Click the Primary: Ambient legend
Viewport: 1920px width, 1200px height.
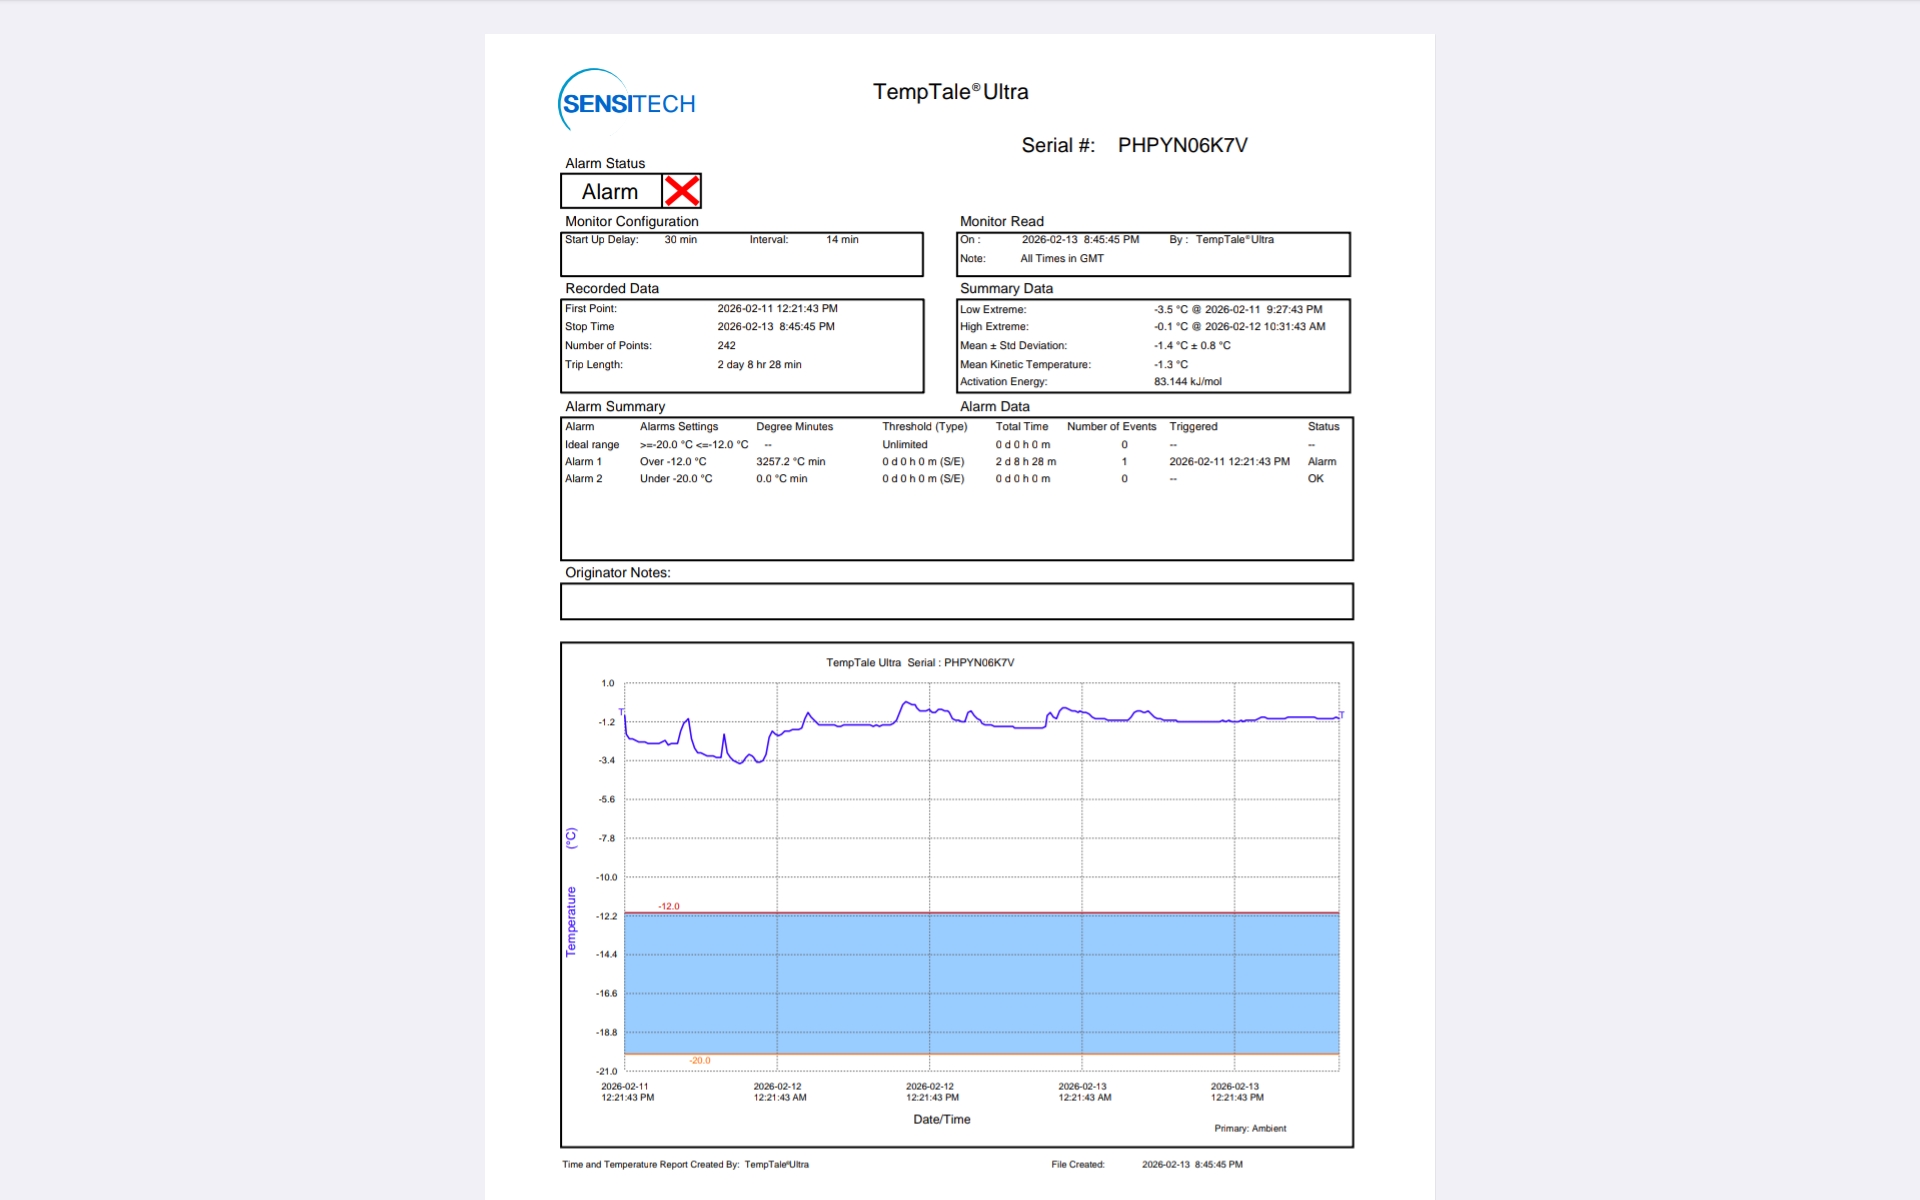pyautogui.click(x=1250, y=1128)
